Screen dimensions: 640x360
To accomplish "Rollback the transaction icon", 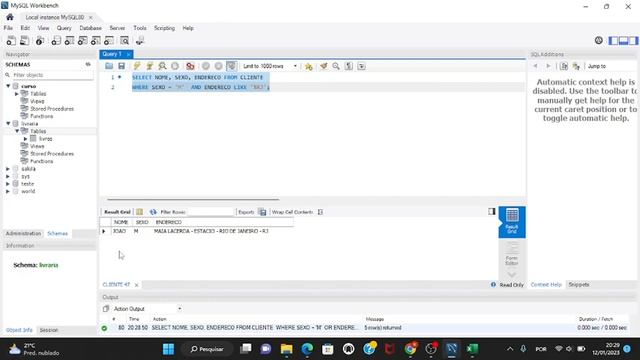I will 218,66.
